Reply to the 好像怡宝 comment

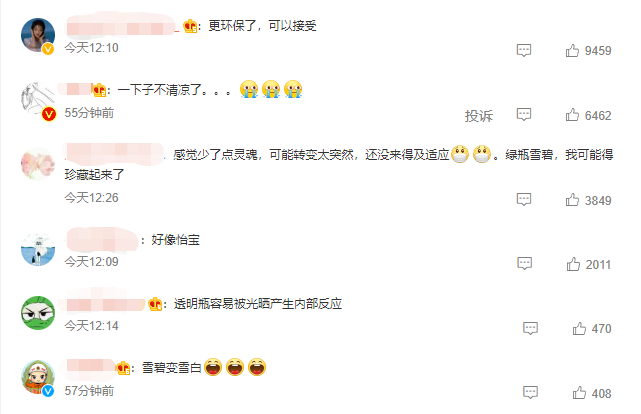524,264
